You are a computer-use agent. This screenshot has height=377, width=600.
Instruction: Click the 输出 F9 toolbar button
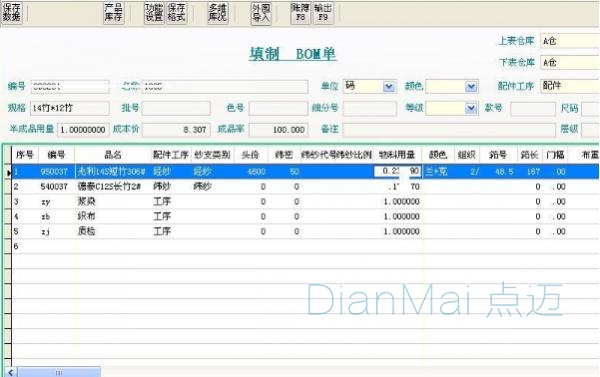click(323, 13)
